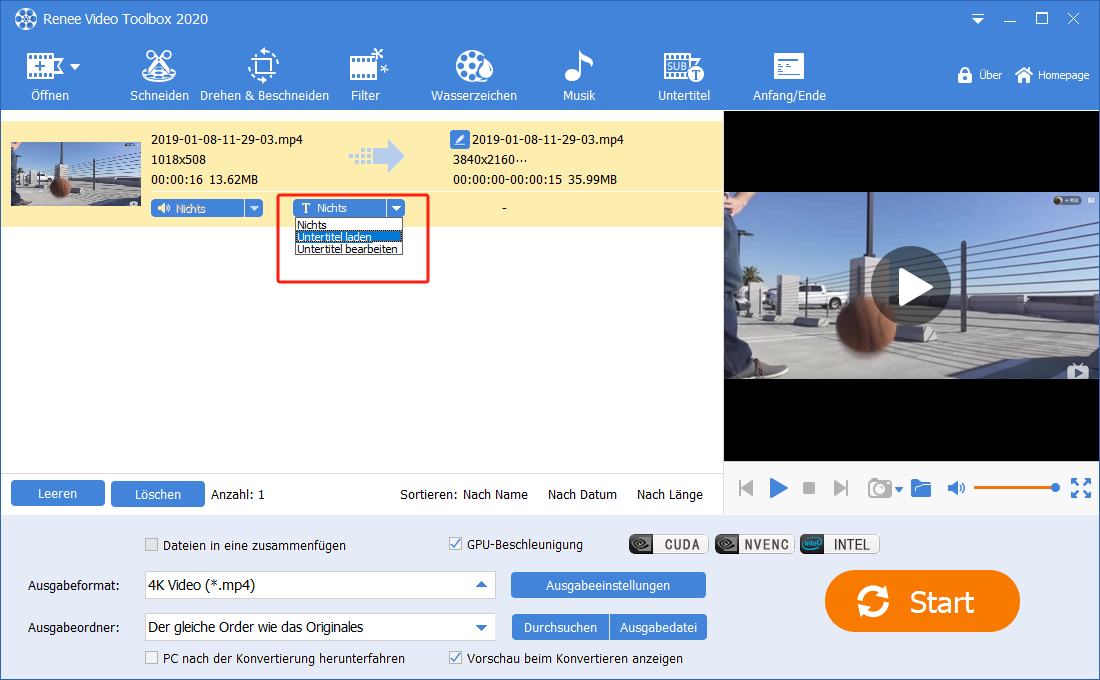
Task: Toggle fullscreen preview mode
Action: [1080, 488]
